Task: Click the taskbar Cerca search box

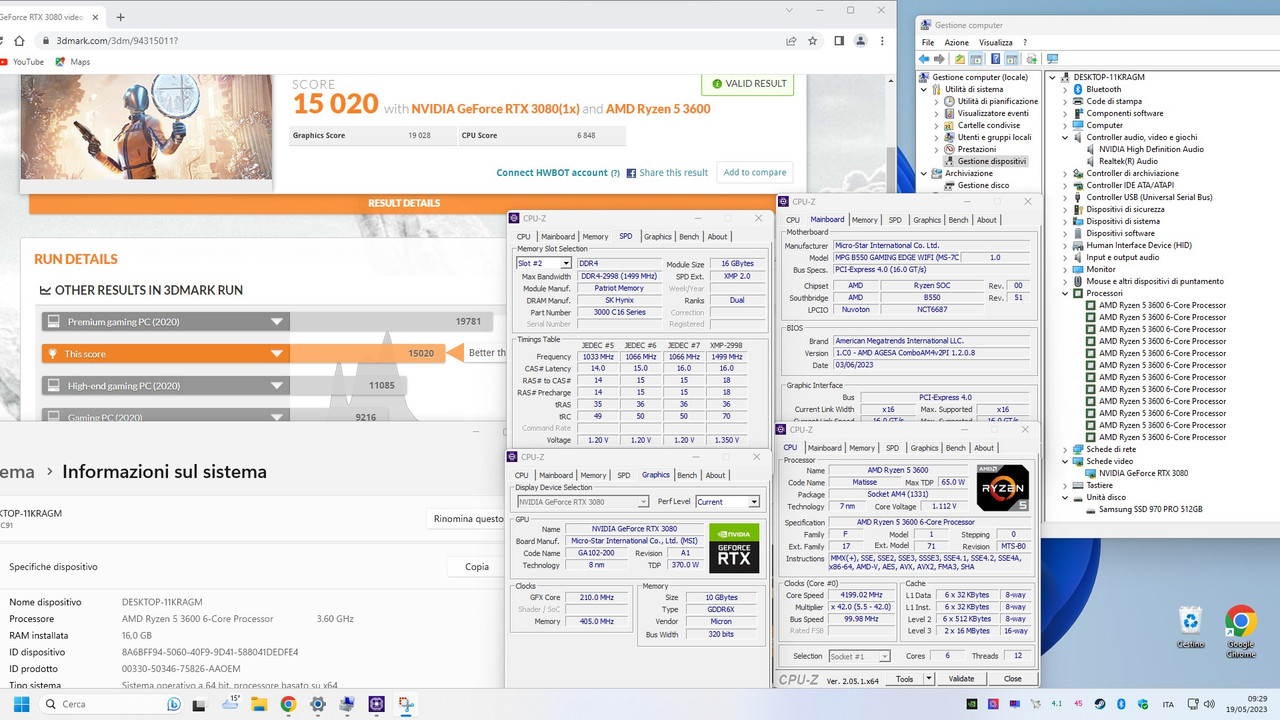Action: [x=111, y=704]
